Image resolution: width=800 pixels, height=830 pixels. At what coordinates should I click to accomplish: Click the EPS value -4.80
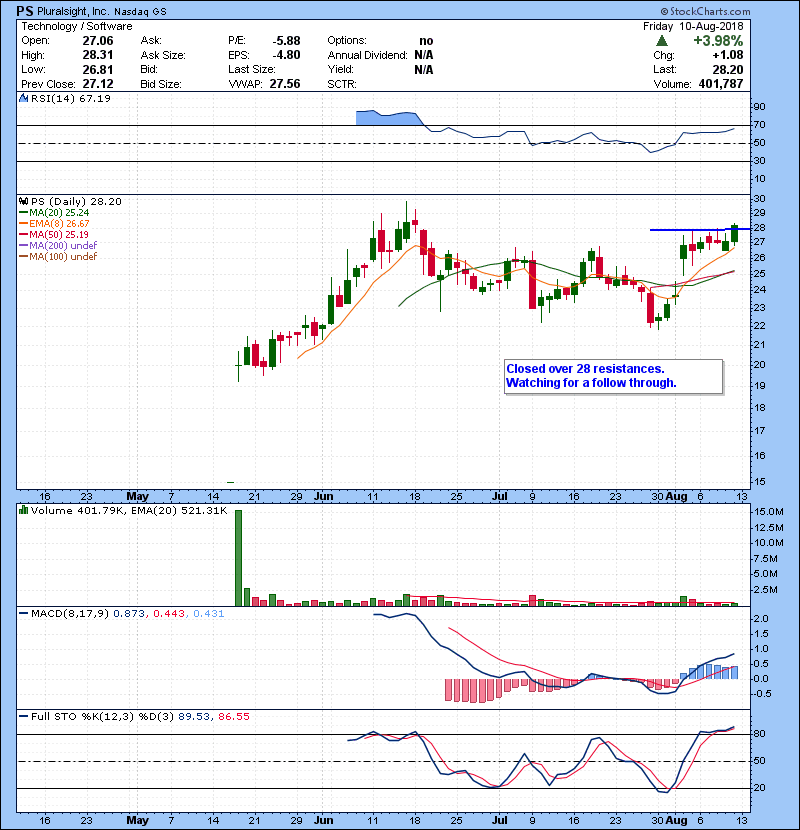tap(286, 55)
